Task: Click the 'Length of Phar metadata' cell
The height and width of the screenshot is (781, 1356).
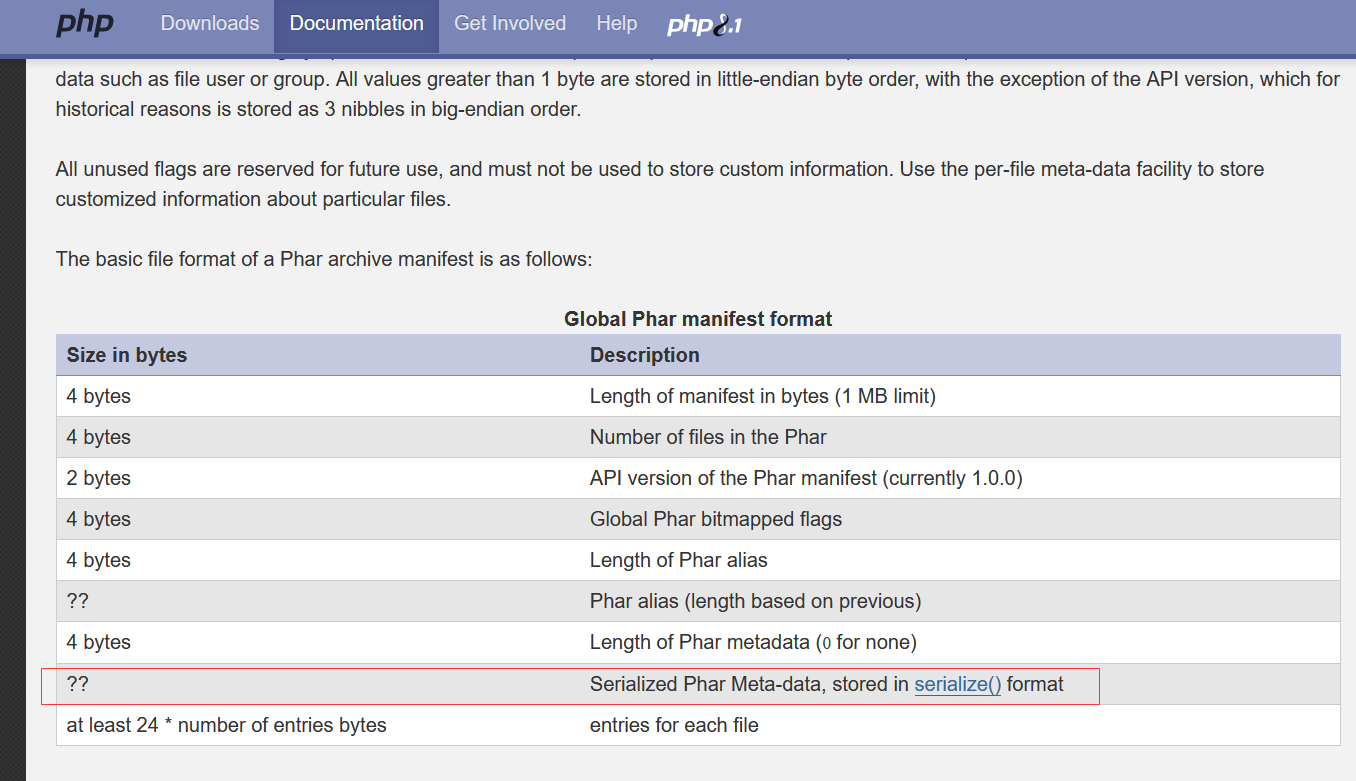Action: coord(753,642)
